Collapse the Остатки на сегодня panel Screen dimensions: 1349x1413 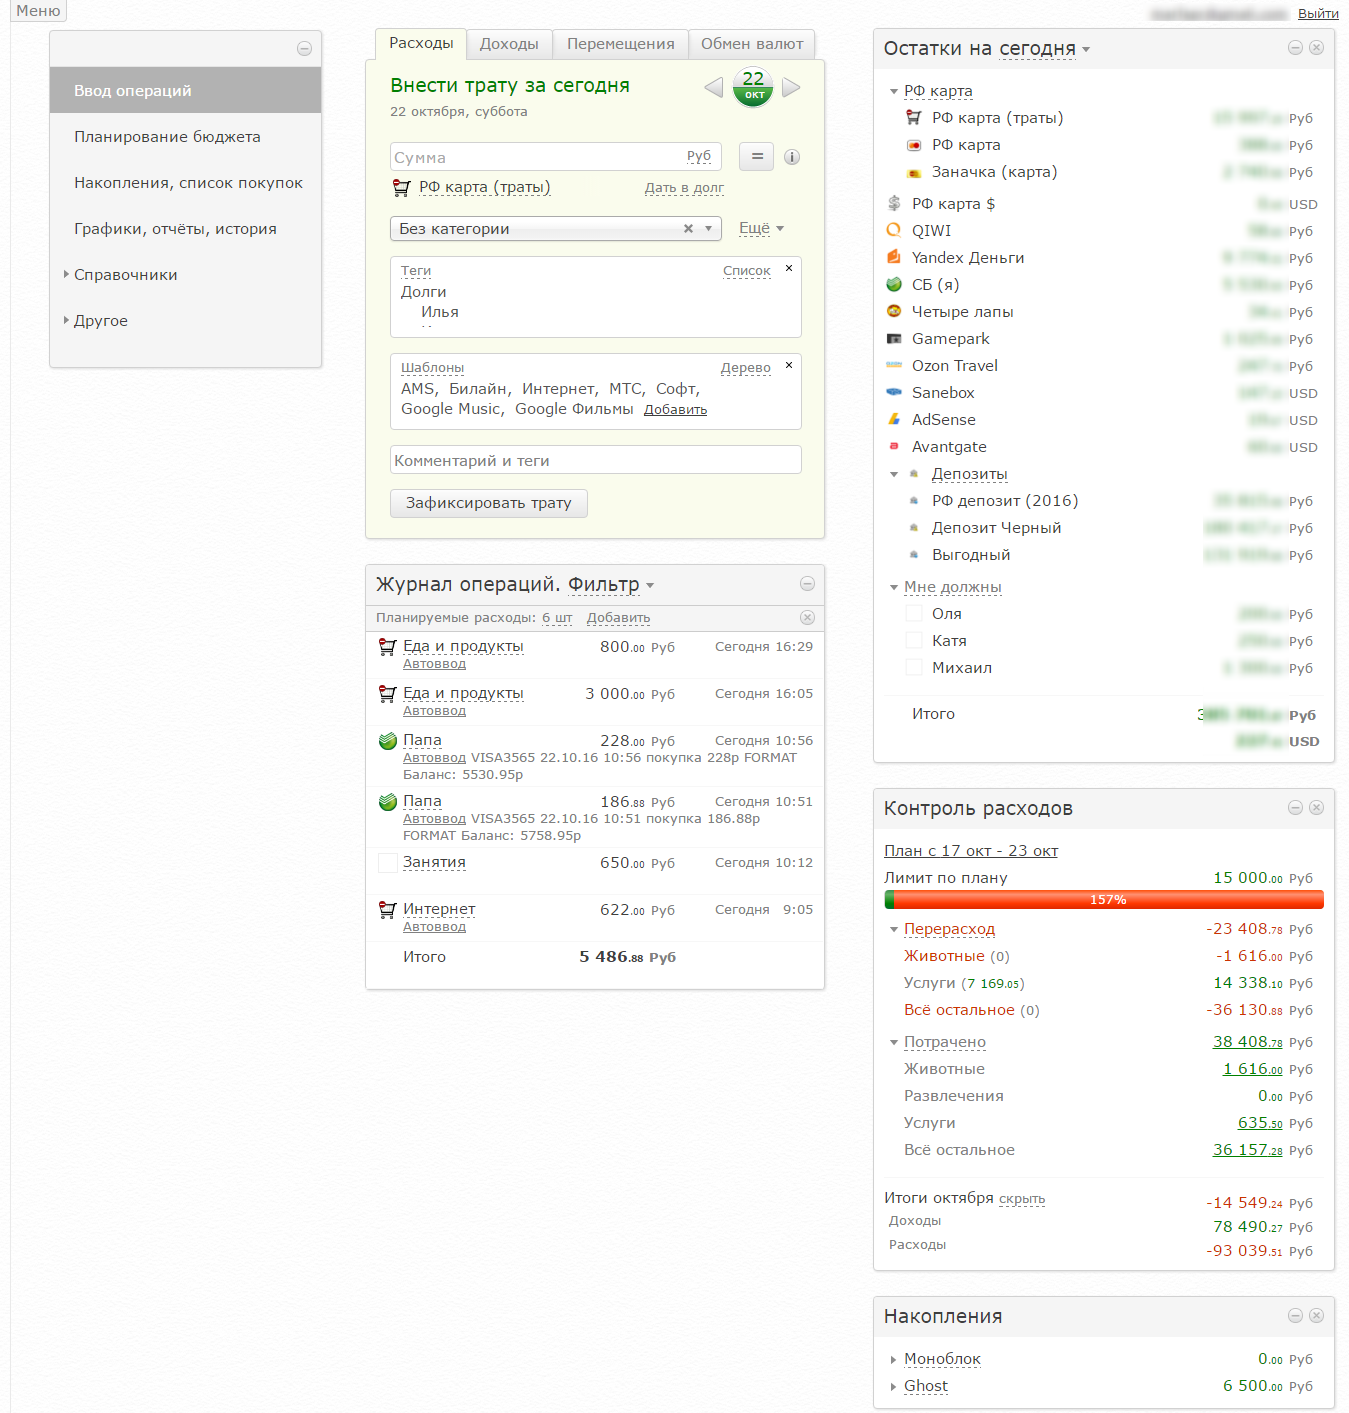1295,48
